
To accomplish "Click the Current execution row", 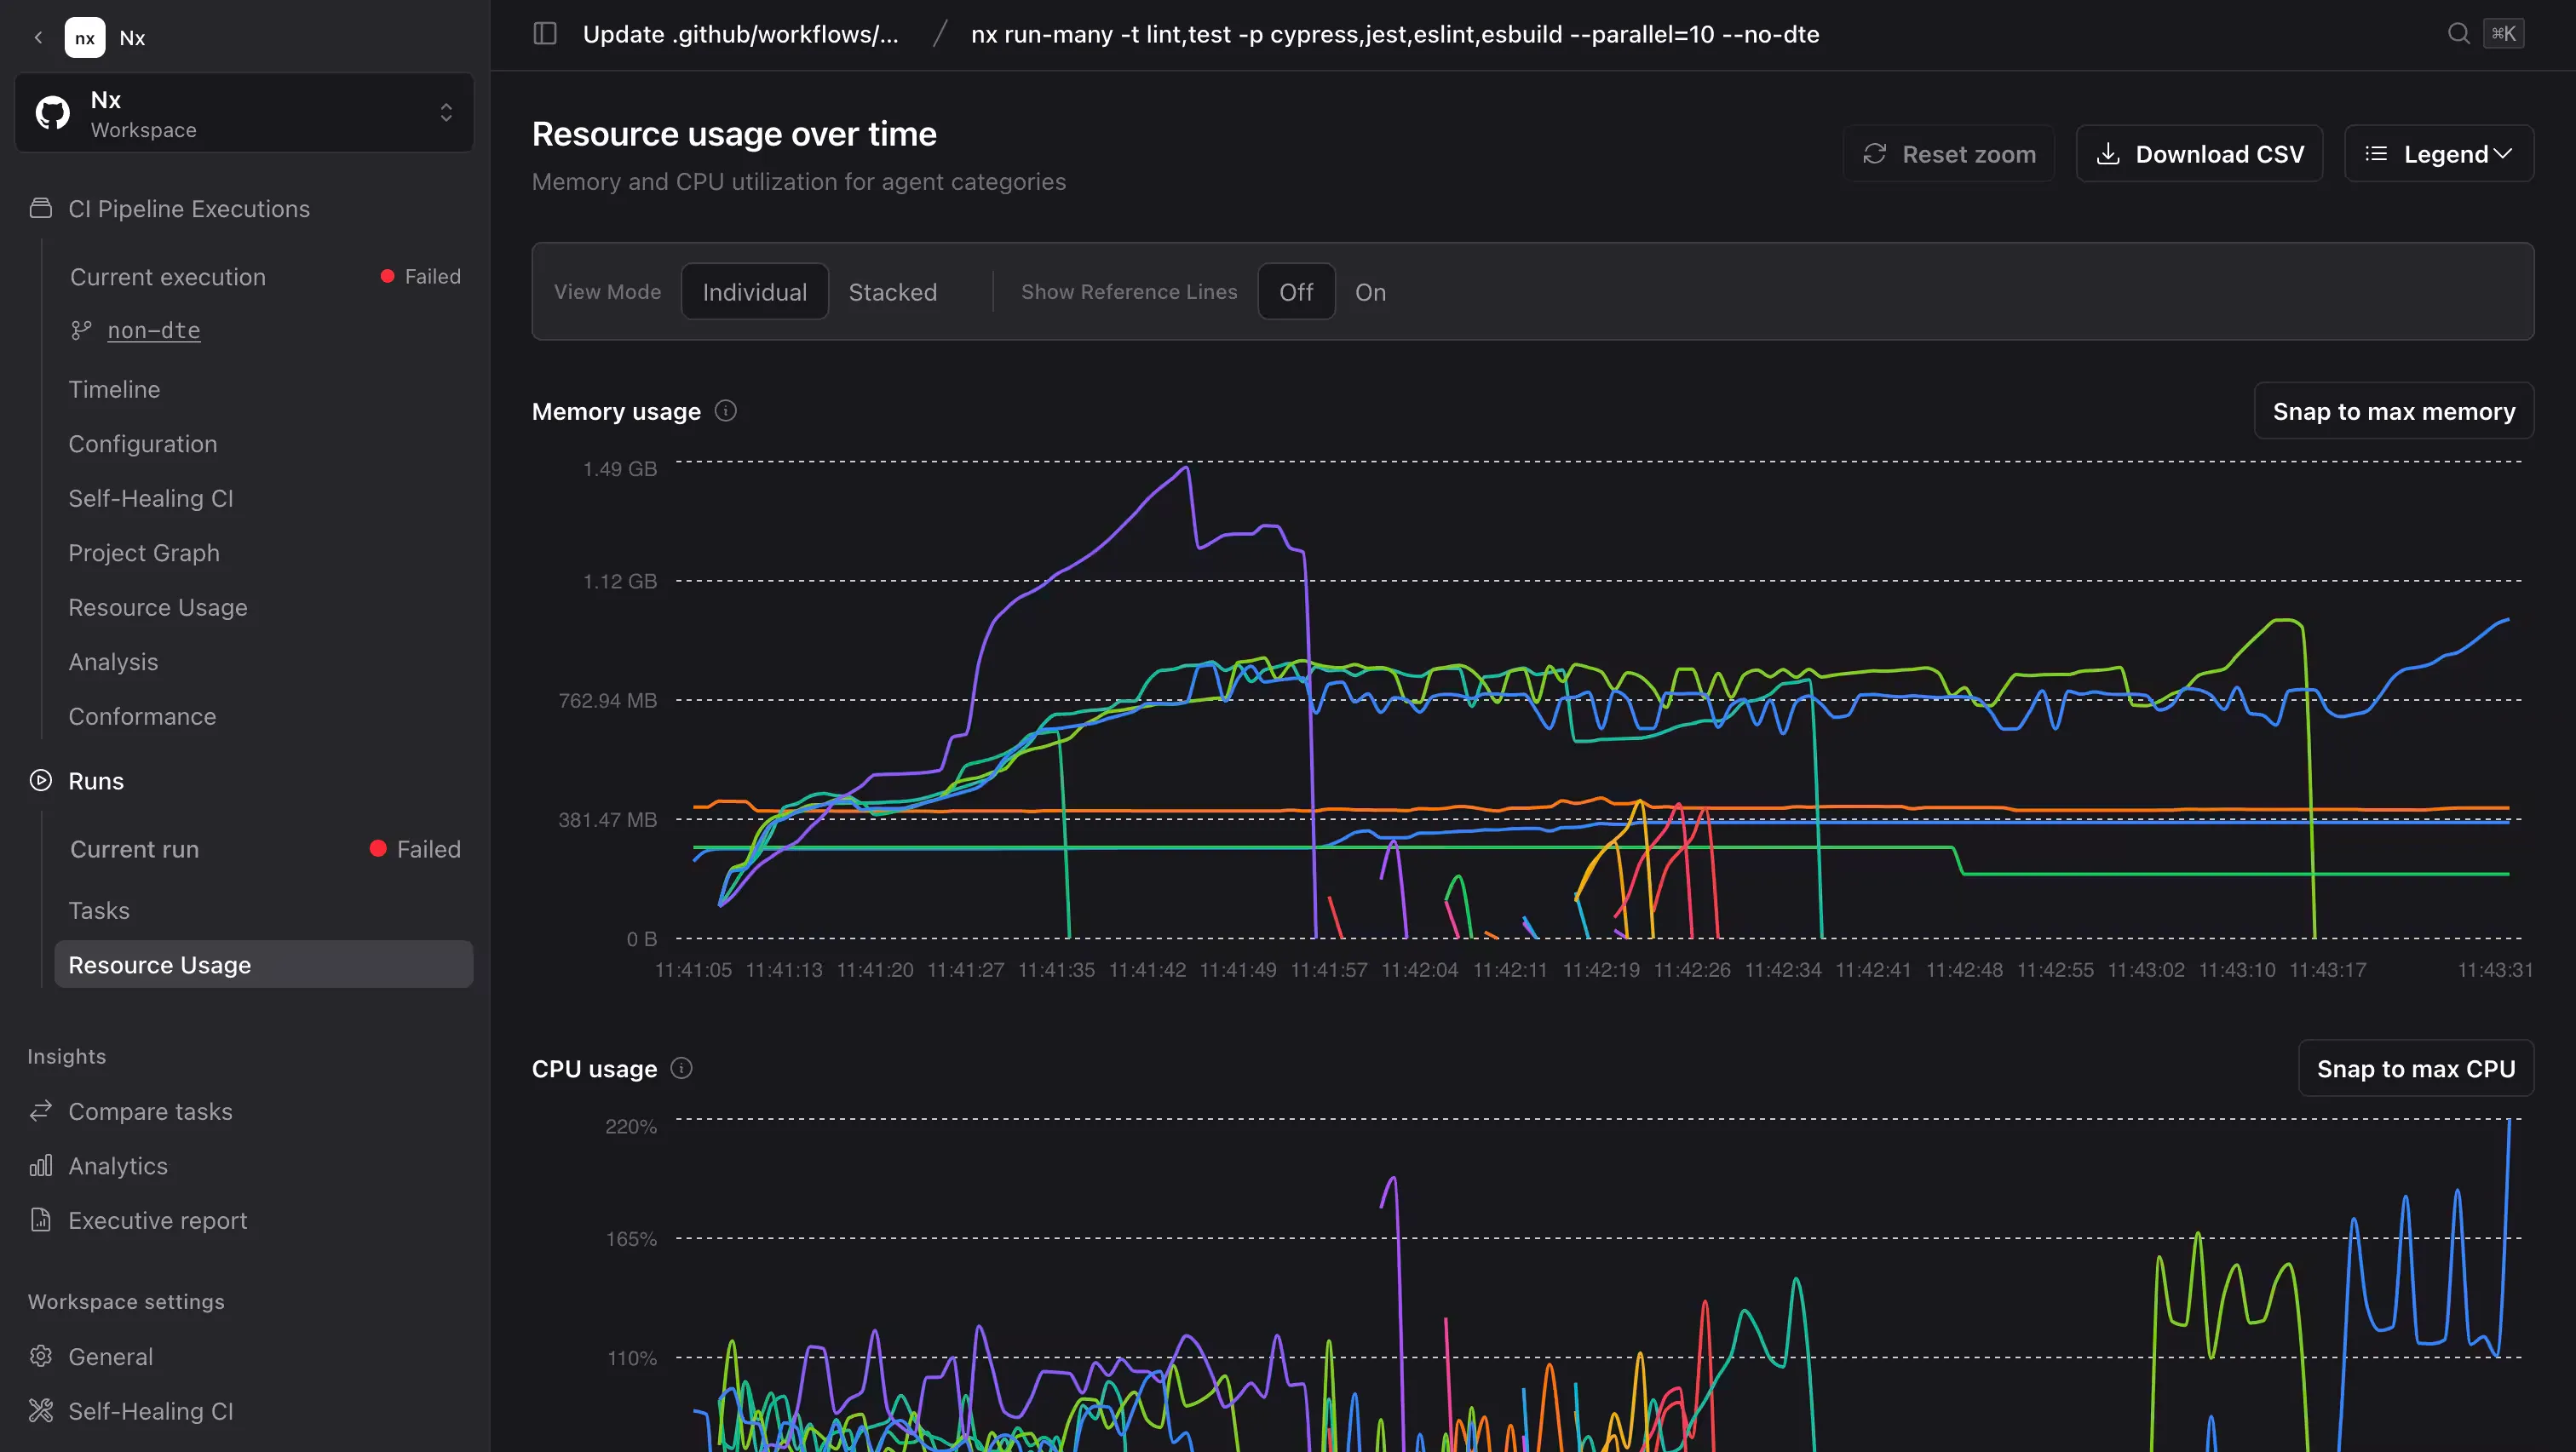I will 265,276.
